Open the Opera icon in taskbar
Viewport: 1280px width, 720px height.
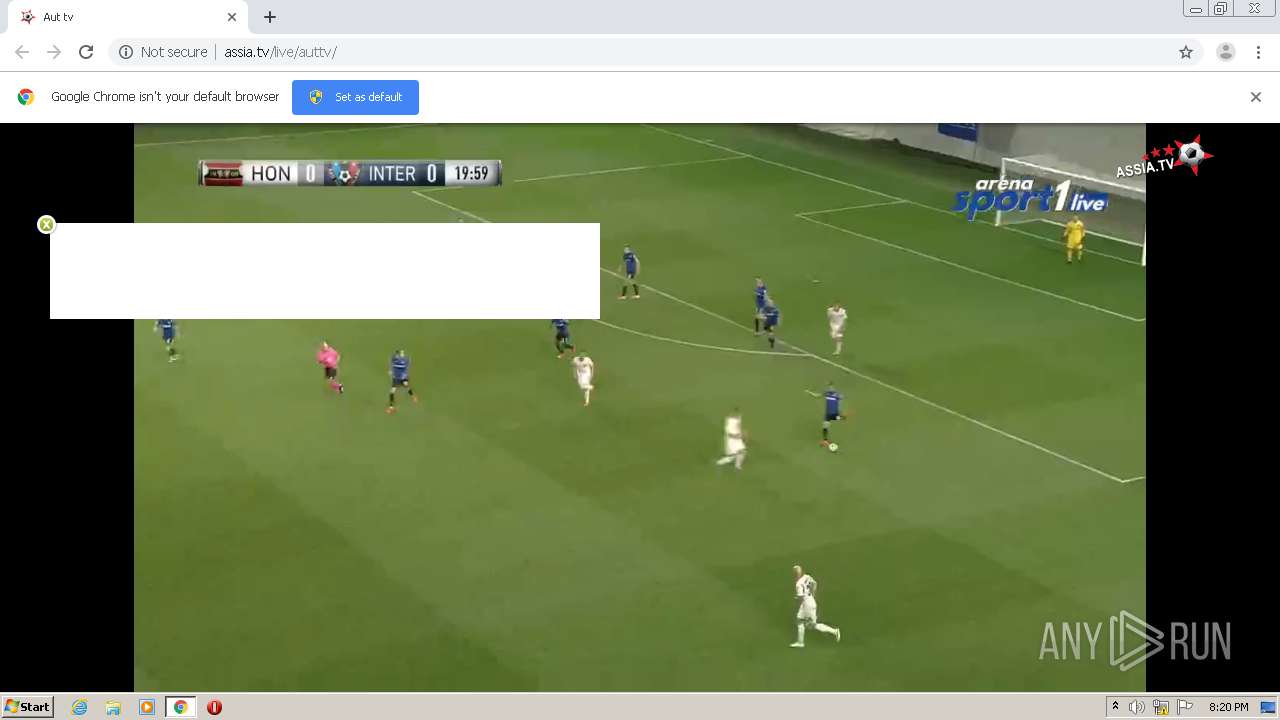pos(214,707)
